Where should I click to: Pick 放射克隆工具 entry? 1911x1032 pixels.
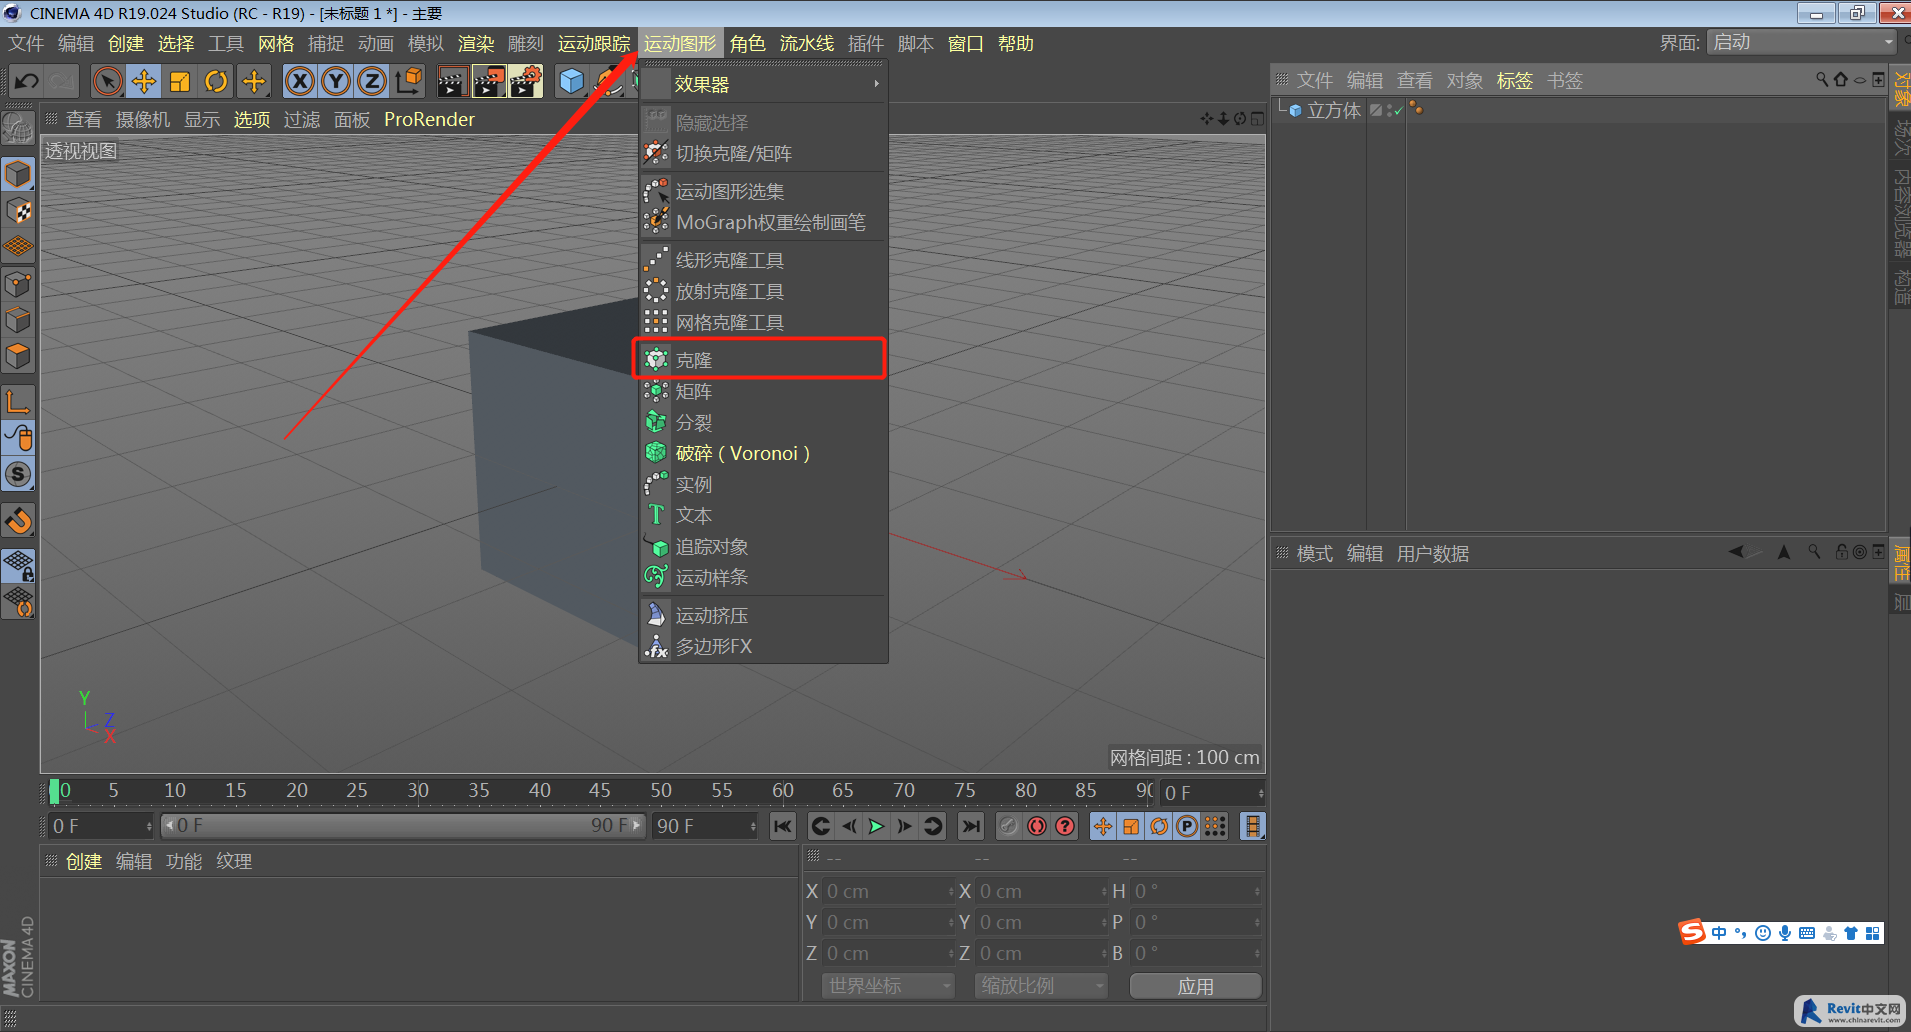(761, 291)
